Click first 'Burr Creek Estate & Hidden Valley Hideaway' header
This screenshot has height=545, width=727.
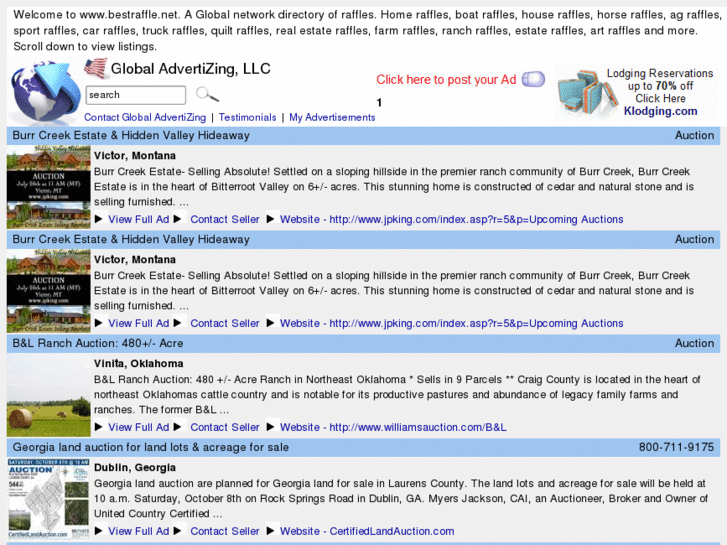pyautogui.click(x=131, y=135)
